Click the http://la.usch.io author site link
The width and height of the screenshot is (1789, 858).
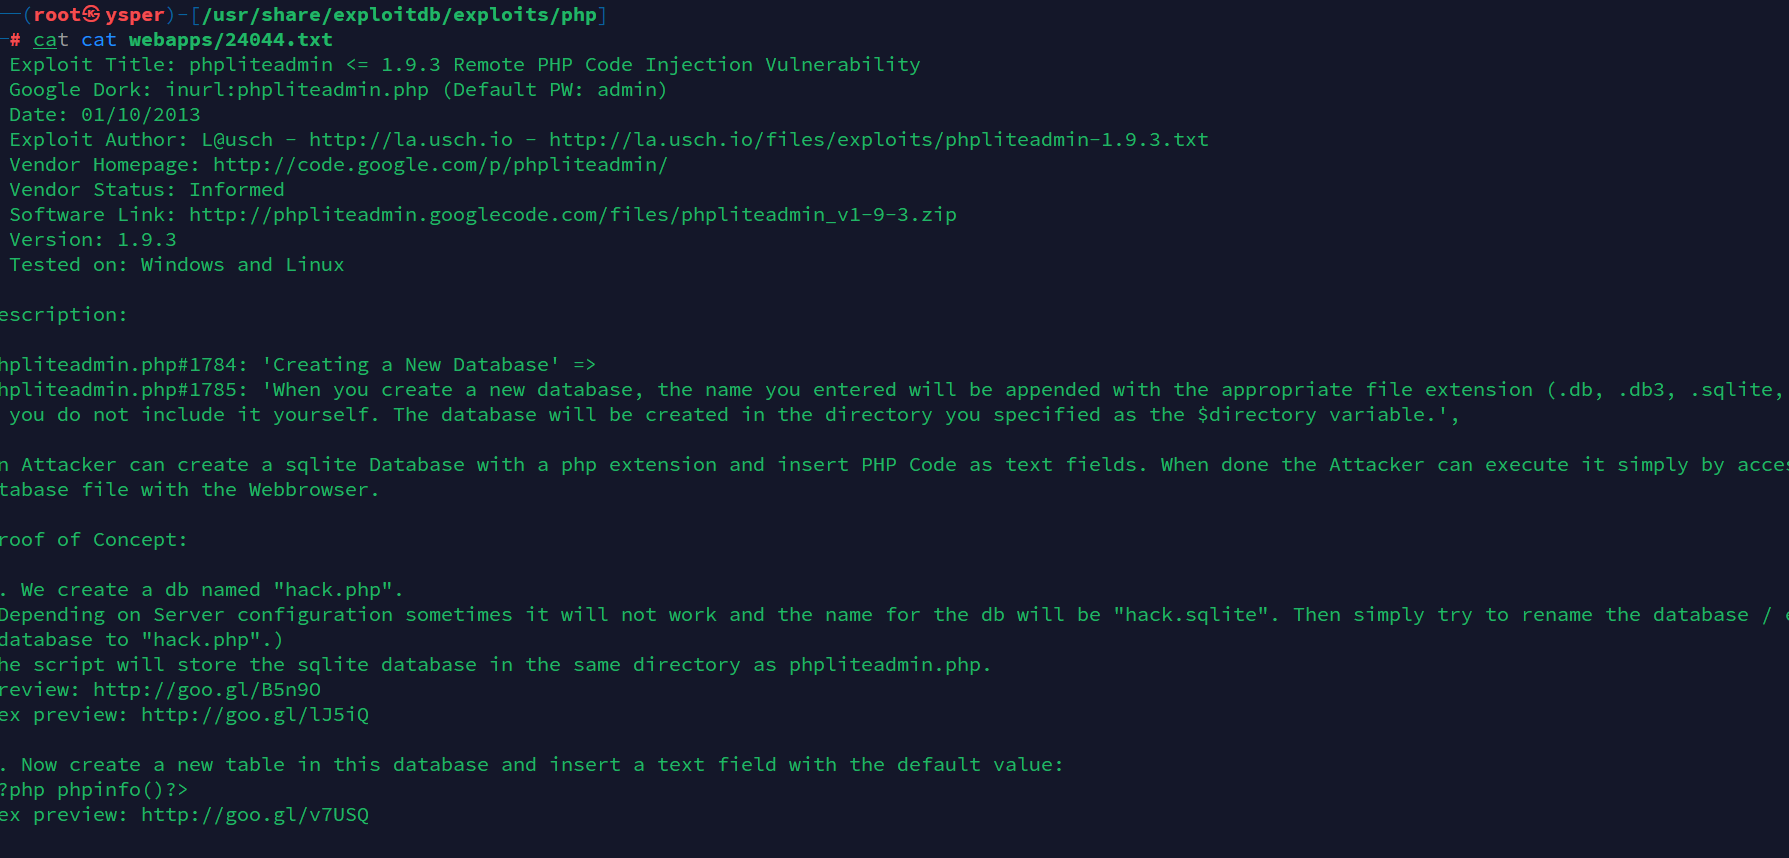coord(411,140)
